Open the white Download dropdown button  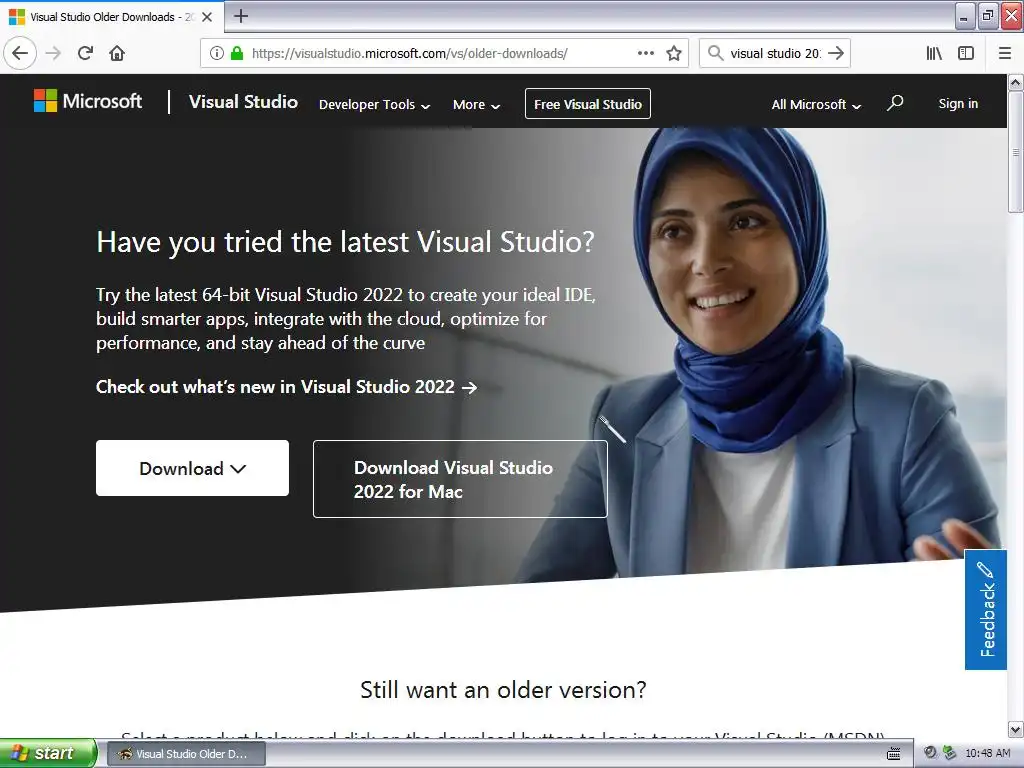tap(192, 468)
